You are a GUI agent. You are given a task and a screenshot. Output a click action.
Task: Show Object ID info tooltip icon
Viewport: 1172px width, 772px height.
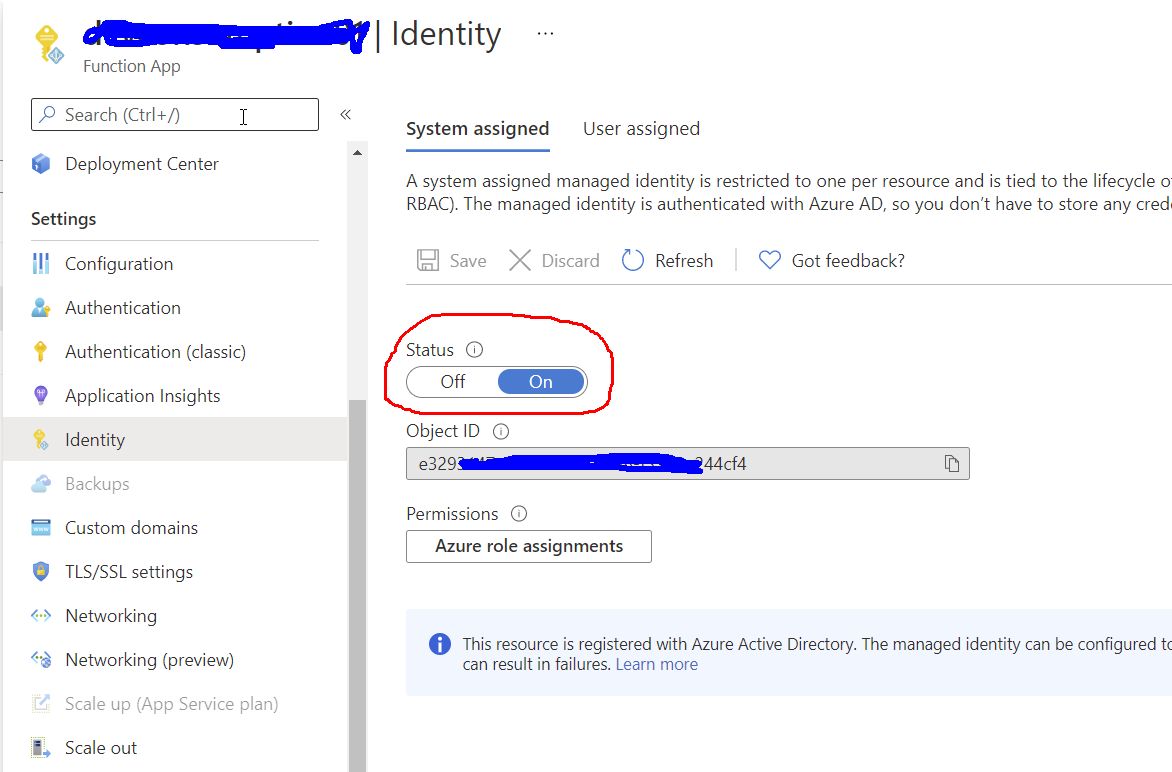click(502, 431)
